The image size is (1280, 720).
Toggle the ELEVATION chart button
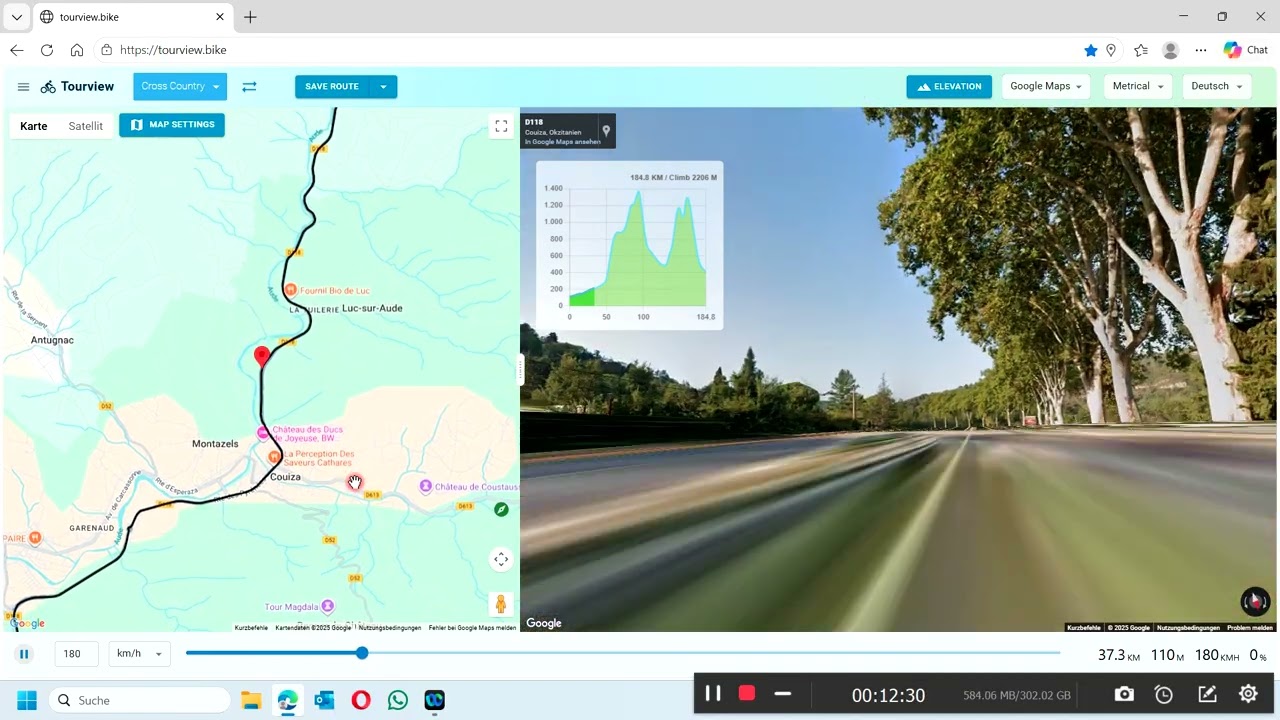(949, 87)
